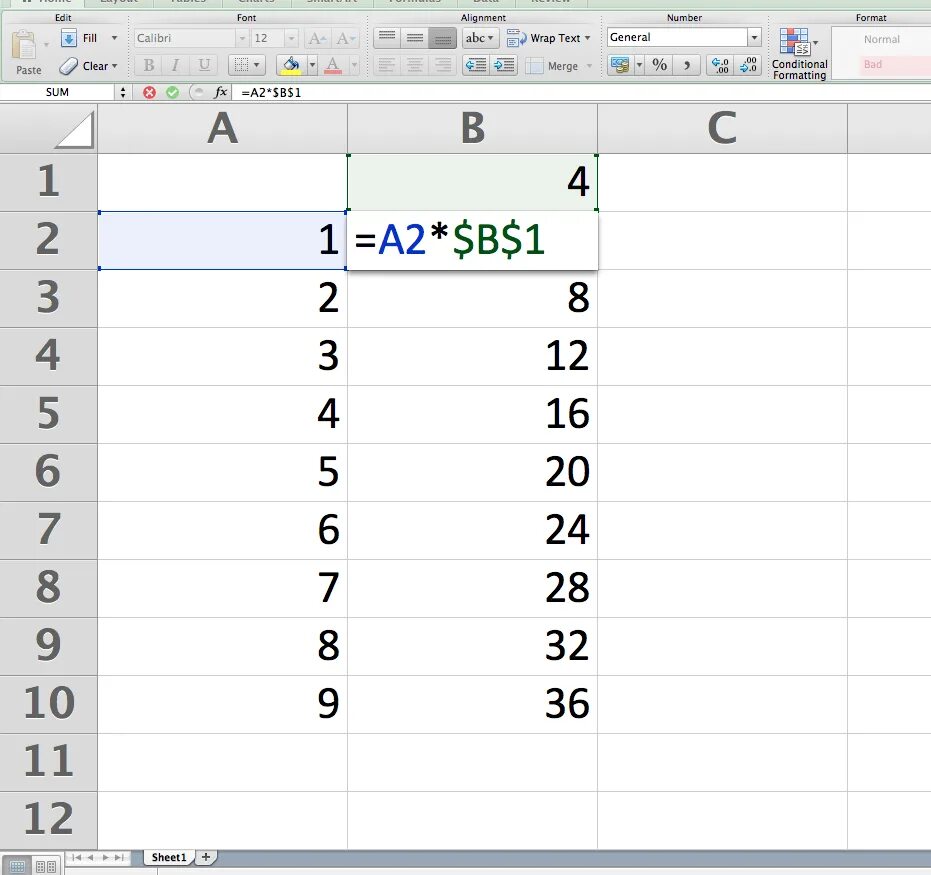Increase font size with the larger A icon
The height and width of the screenshot is (875, 931).
[x=317, y=39]
